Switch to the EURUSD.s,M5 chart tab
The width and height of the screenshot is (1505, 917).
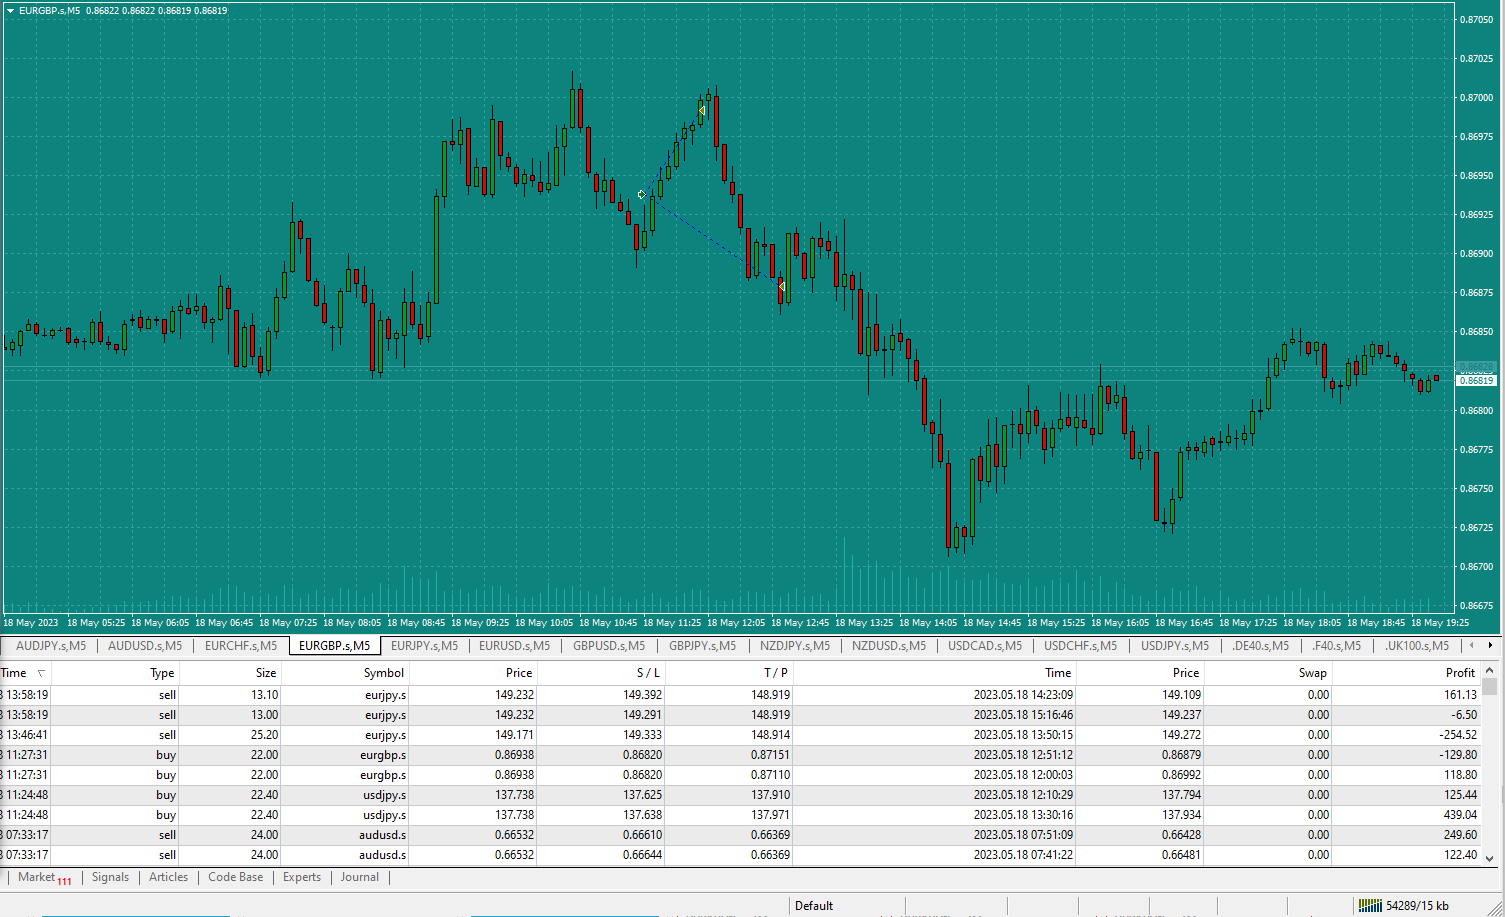tap(514, 646)
